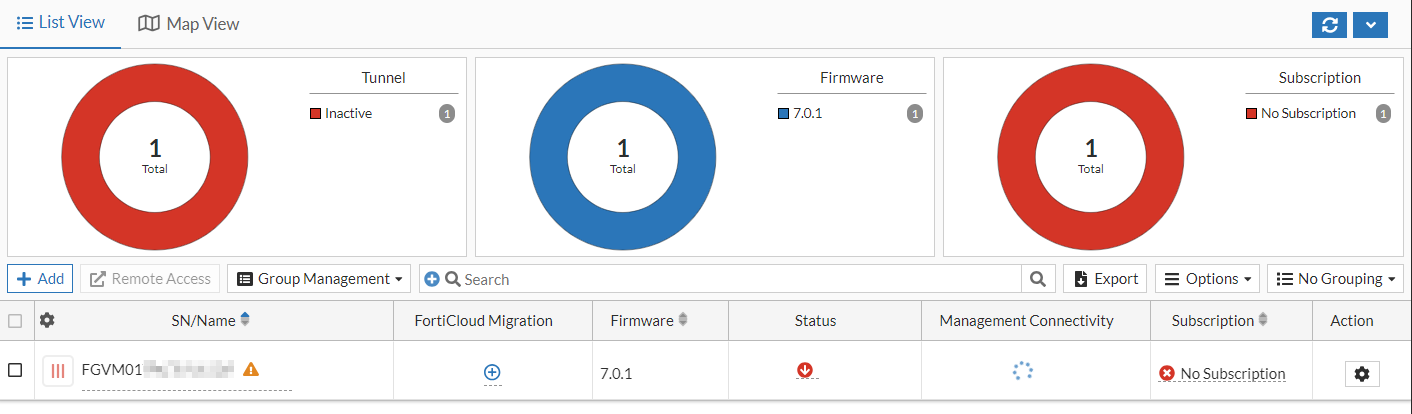Expand the Group Management dropdown
Screen dimensions: 1412x414
(319, 279)
